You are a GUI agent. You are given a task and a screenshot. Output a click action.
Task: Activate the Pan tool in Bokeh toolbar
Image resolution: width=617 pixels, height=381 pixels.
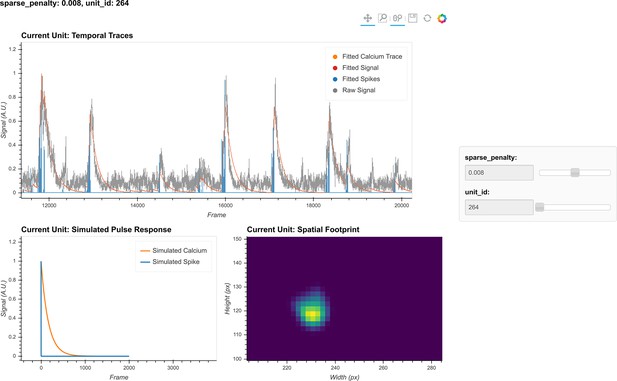(x=368, y=18)
